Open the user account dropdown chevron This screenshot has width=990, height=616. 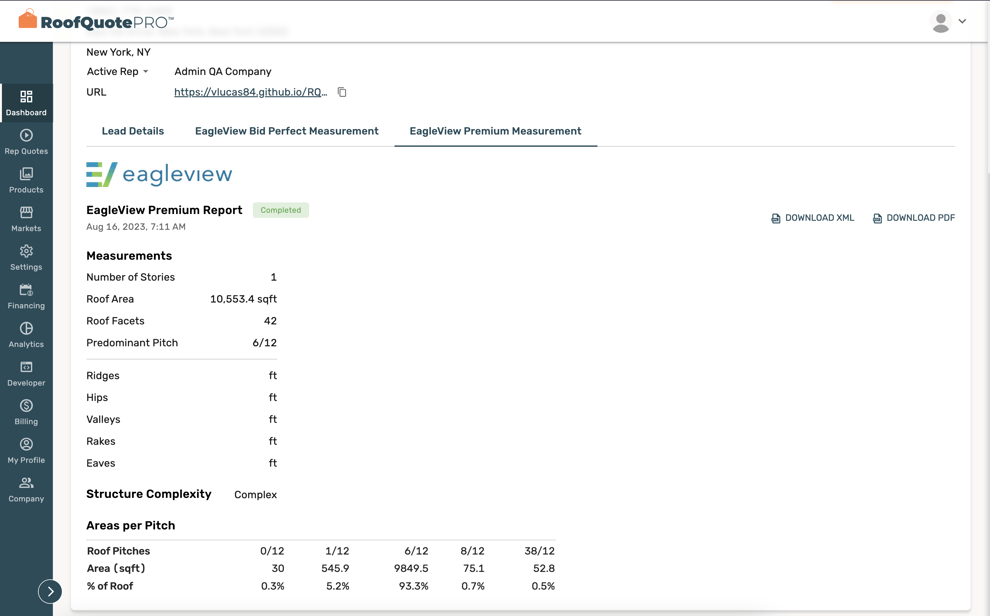pyautogui.click(x=962, y=21)
